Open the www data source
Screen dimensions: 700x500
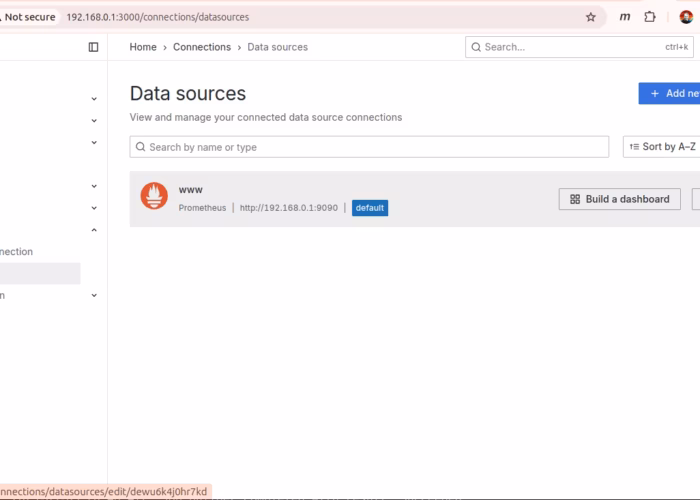click(x=191, y=190)
